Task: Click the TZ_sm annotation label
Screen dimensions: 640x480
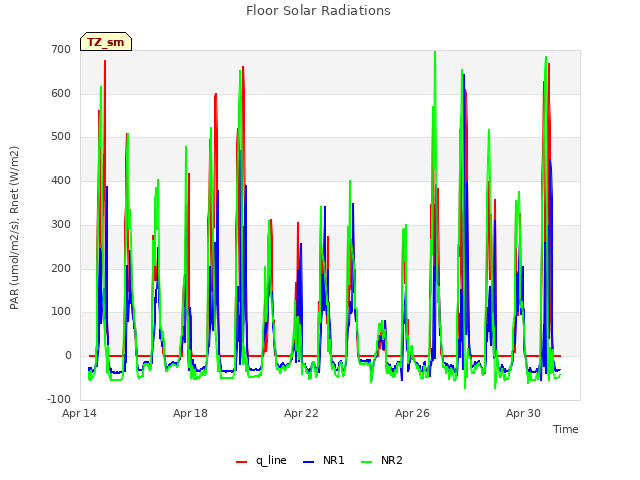Action: [106, 42]
